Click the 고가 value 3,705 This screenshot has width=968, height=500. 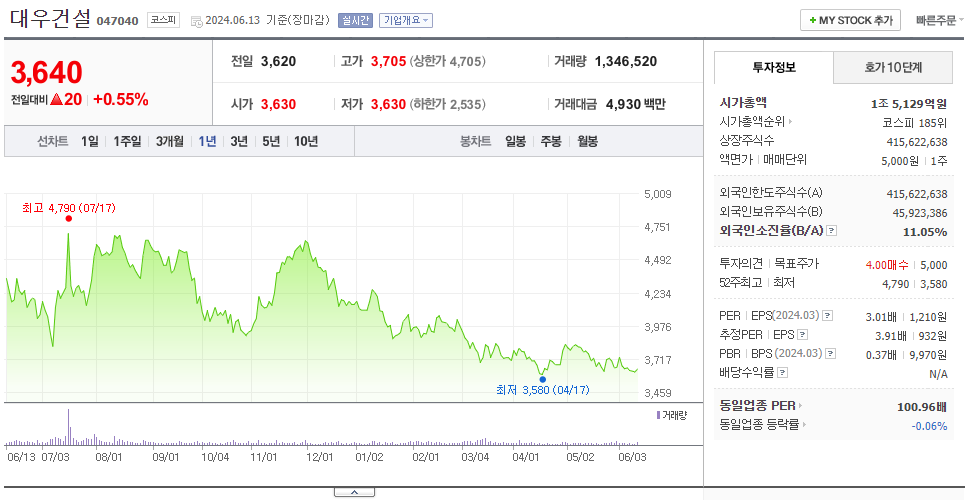(x=388, y=61)
